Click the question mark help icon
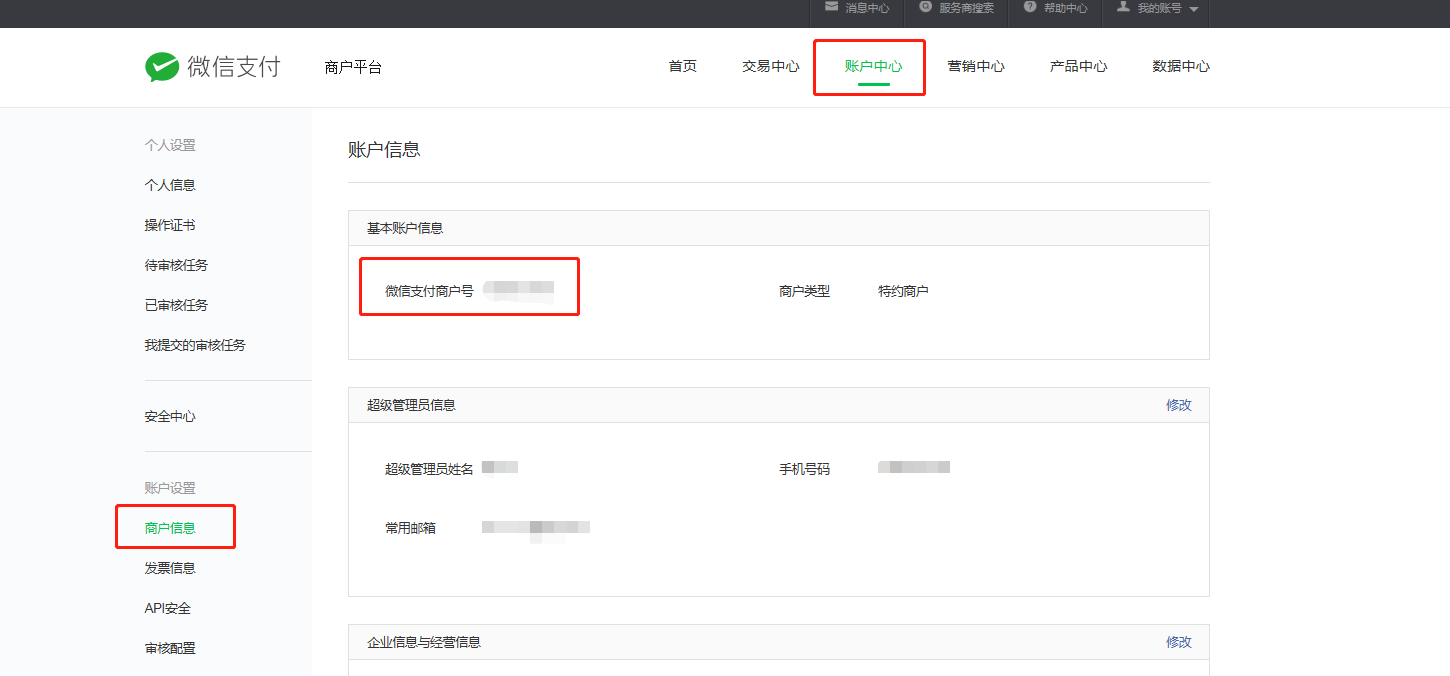This screenshot has width=1450, height=676. [1030, 7]
